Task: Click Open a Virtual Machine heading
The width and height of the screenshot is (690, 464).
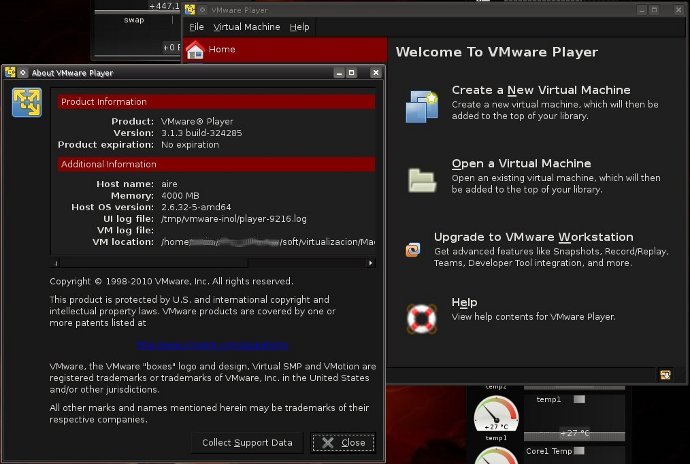Action: coord(521,163)
